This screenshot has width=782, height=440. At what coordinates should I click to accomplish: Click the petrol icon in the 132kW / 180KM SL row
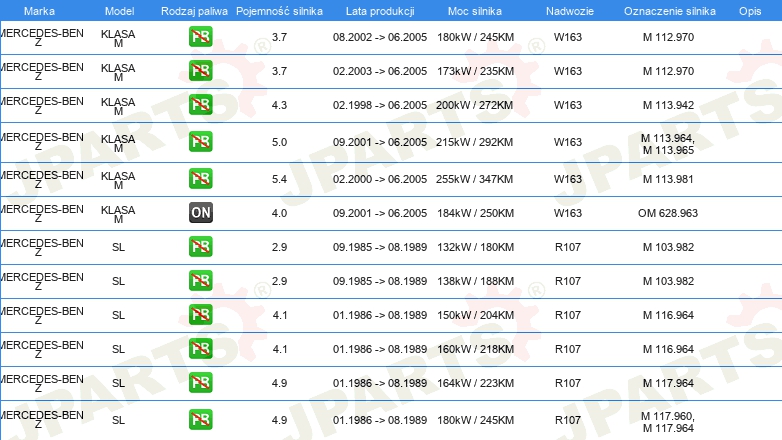point(200,246)
